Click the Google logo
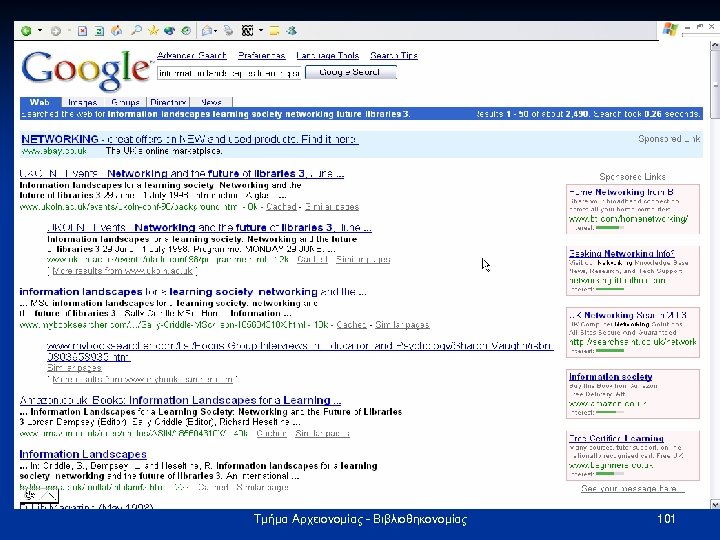This screenshot has width=720, height=540. 86,70
